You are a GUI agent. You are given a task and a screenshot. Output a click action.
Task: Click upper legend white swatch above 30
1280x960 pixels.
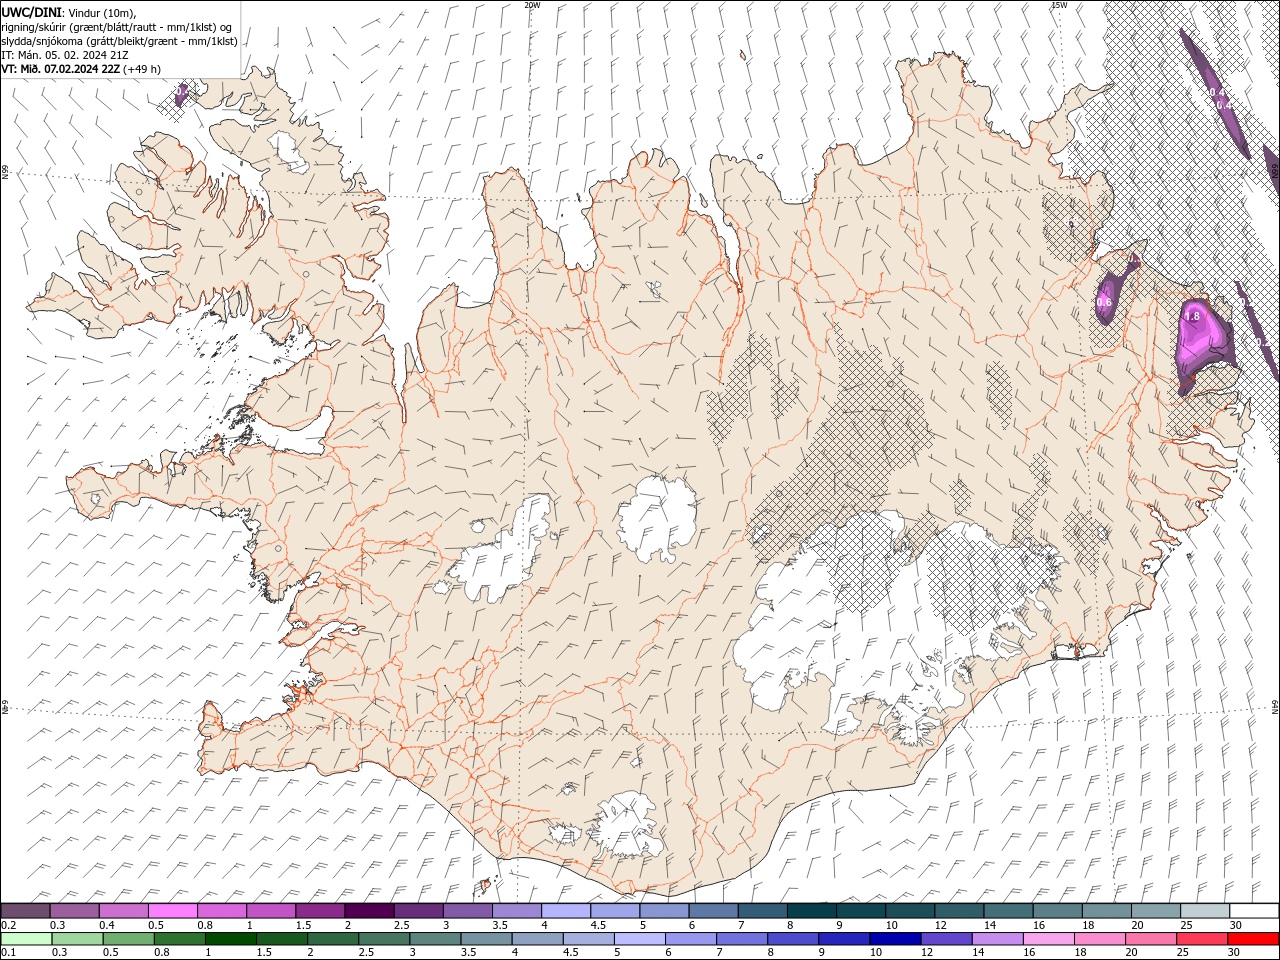point(1253,911)
